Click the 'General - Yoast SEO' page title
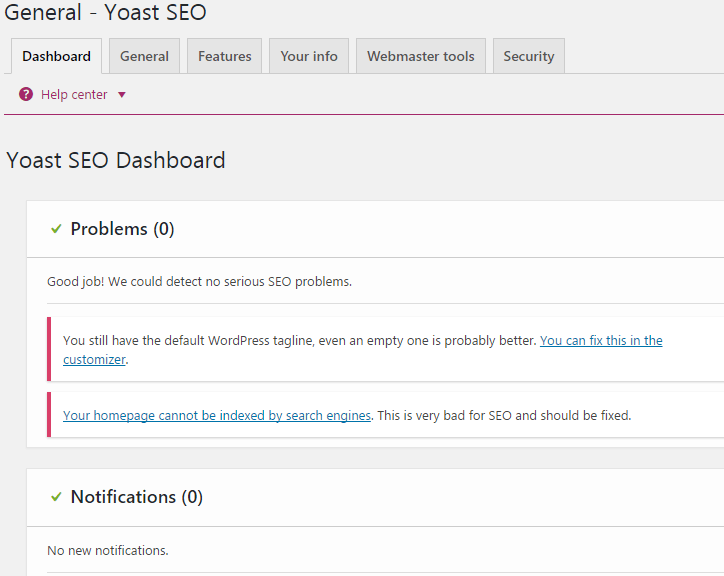The width and height of the screenshot is (724, 576). (x=106, y=14)
